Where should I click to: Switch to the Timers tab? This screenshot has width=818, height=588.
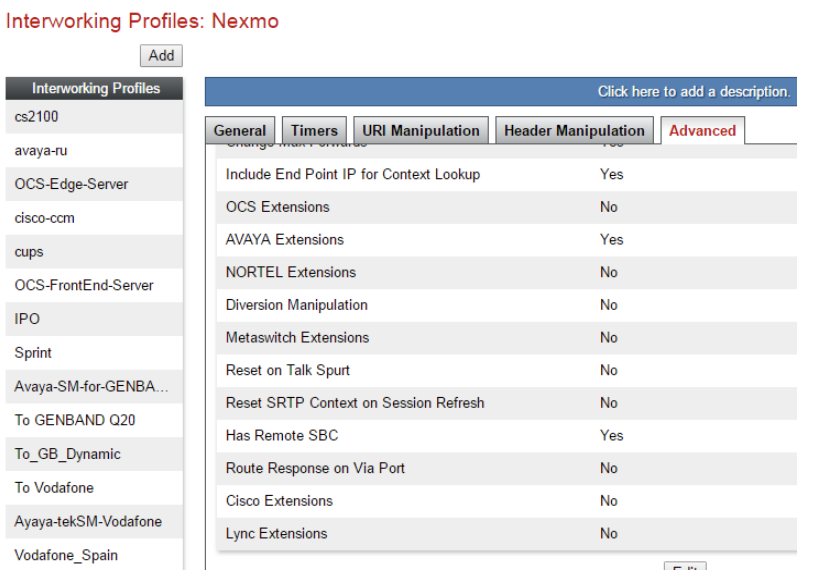(x=314, y=130)
